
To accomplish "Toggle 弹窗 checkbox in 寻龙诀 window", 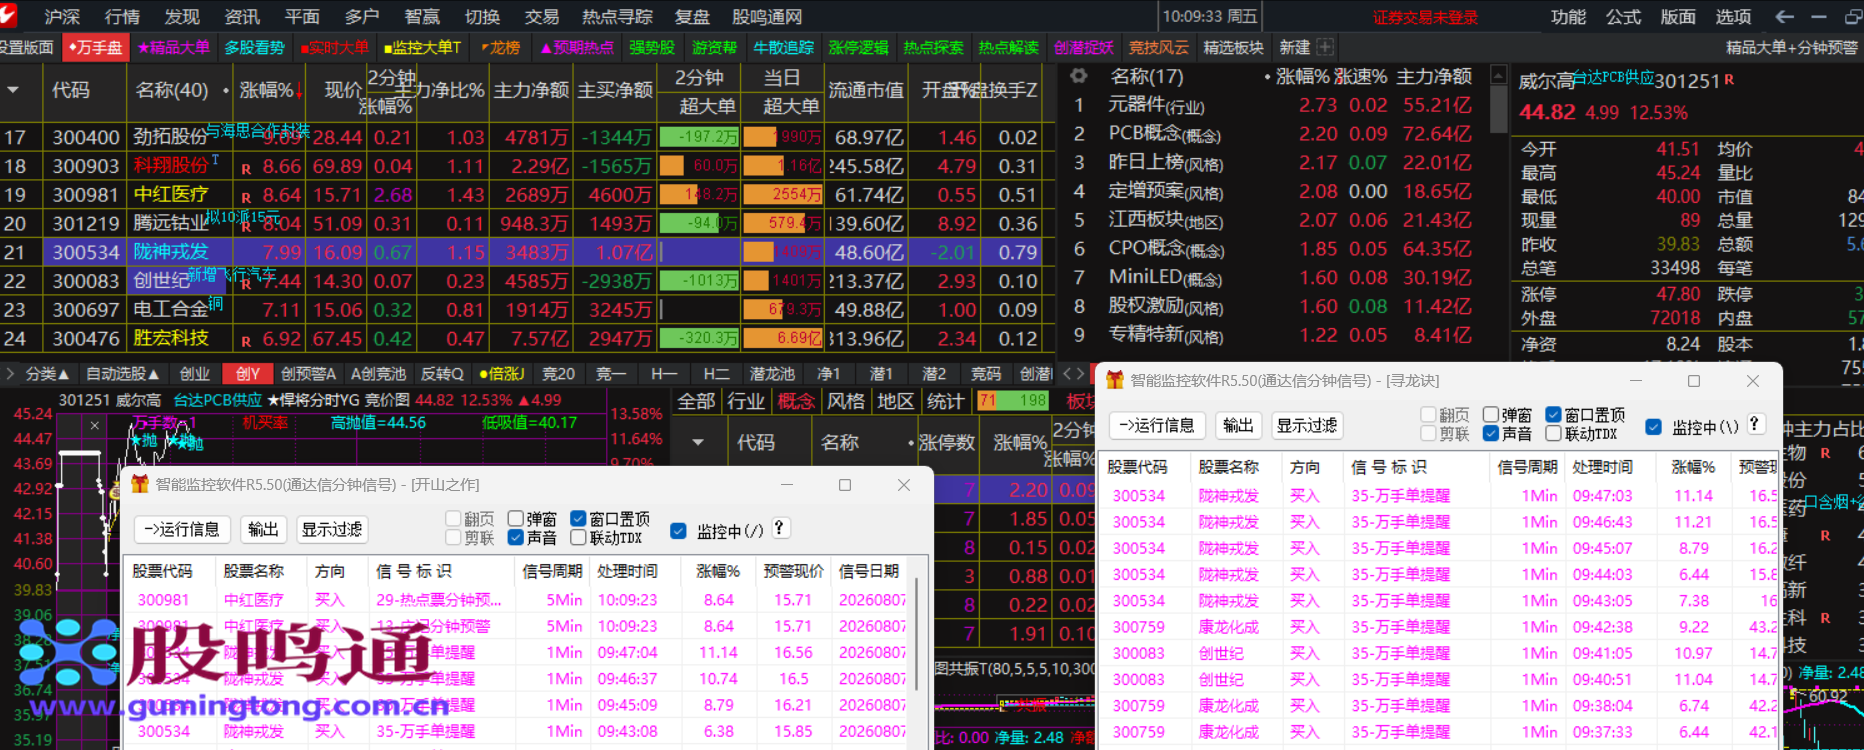I will (1491, 414).
